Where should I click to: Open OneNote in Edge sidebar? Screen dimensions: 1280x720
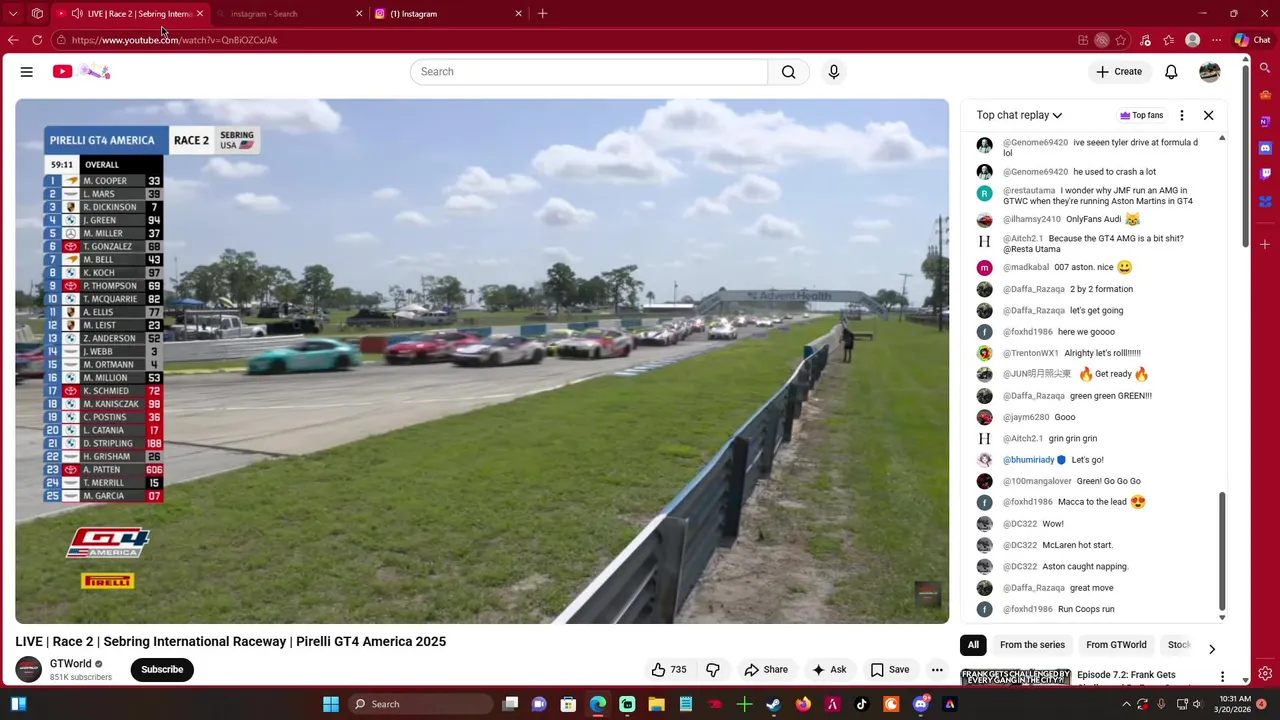coord(1265,122)
